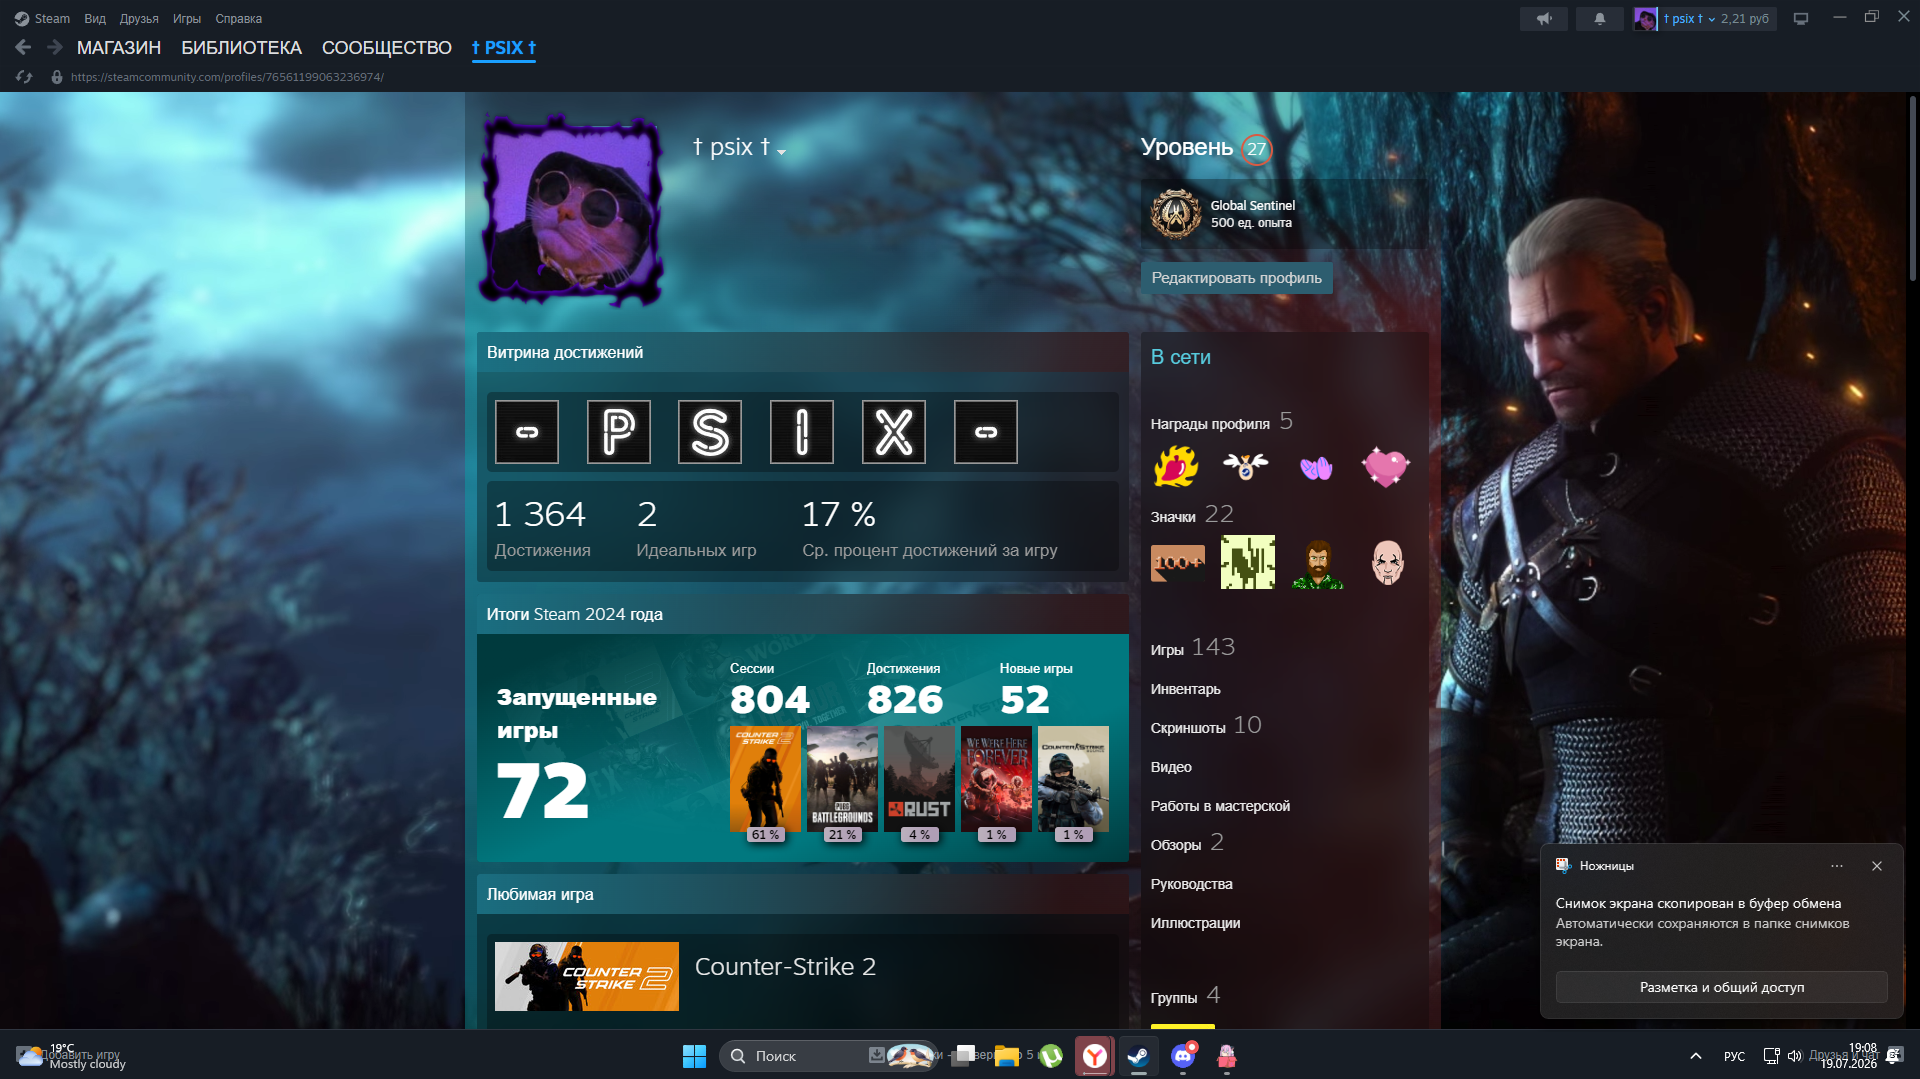Screen dimensions: 1920x1079
Task: Open the Windows Start menu
Action: (694, 1056)
